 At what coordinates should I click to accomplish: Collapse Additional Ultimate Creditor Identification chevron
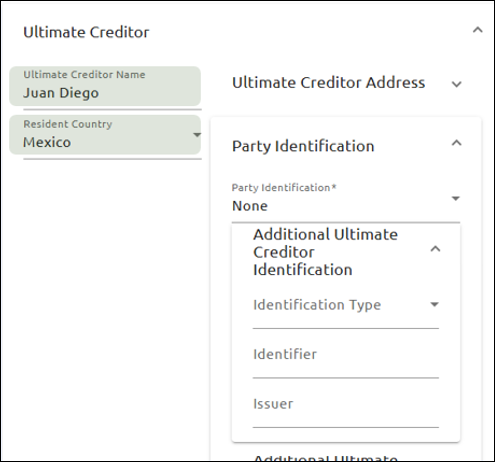pyautogui.click(x=435, y=249)
